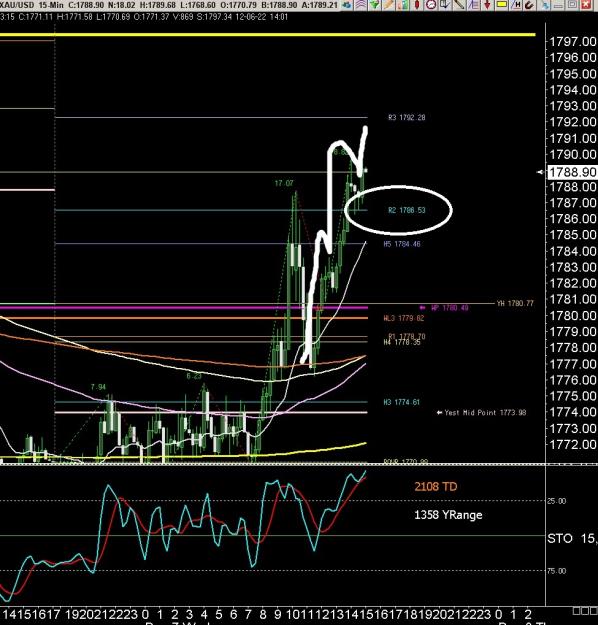Select the yellow rectangle drawing tool
598x625 pixels.
coord(502,4)
